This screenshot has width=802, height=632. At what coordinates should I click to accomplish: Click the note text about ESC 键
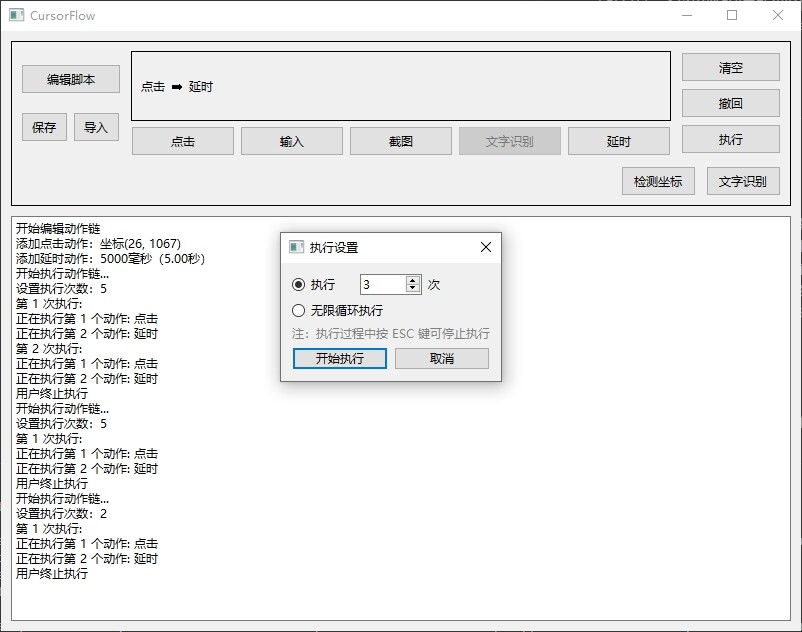click(391, 334)
